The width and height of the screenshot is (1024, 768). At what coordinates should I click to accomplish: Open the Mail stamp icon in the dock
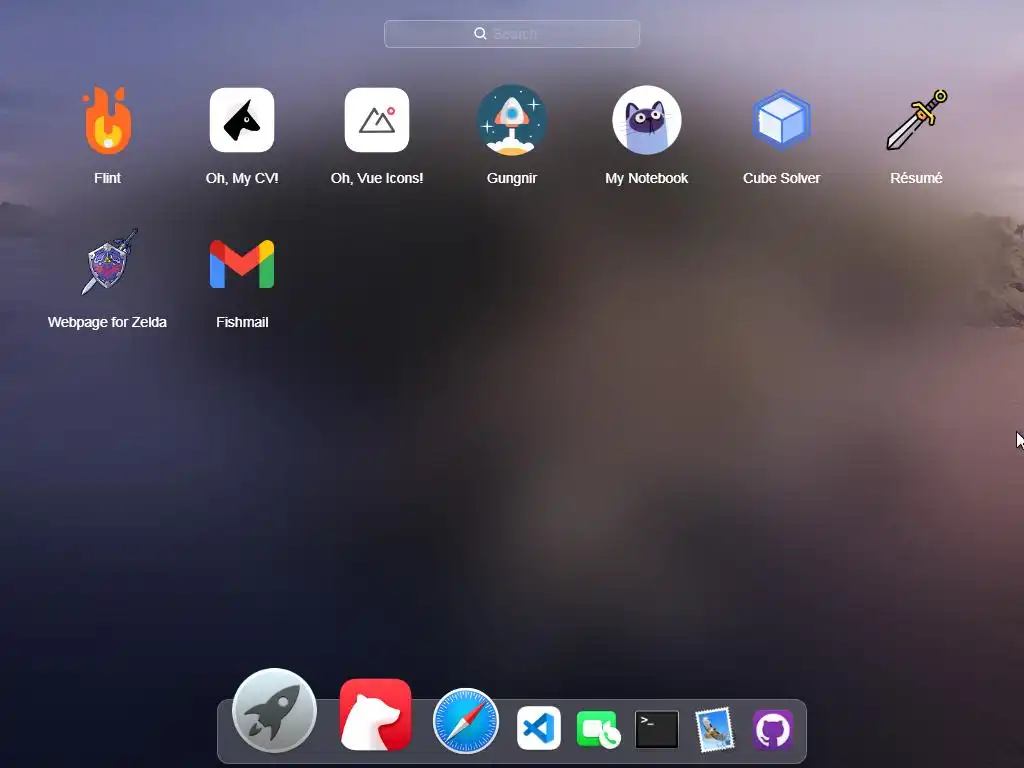pyautogui.click(x=714, y=729)
